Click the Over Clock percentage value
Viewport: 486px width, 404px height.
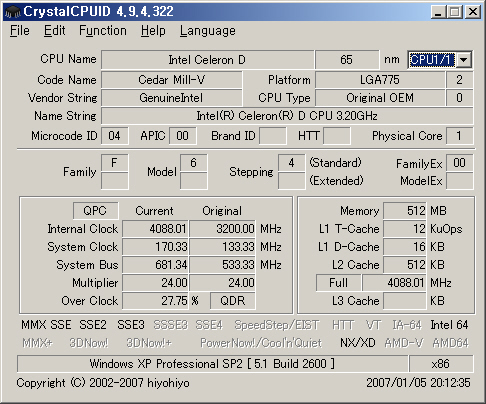click(x=155, y=301)
